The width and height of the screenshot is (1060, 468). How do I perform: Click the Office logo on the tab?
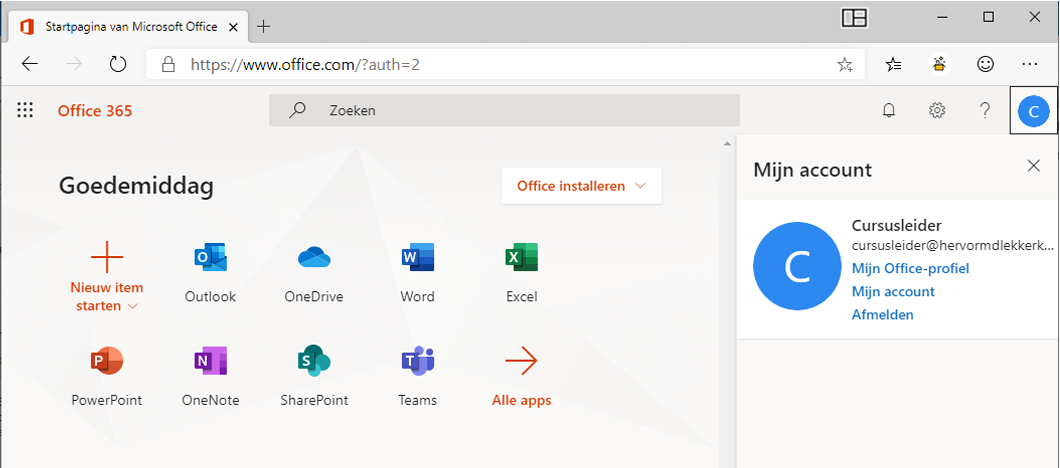click(x=27, y=27)
